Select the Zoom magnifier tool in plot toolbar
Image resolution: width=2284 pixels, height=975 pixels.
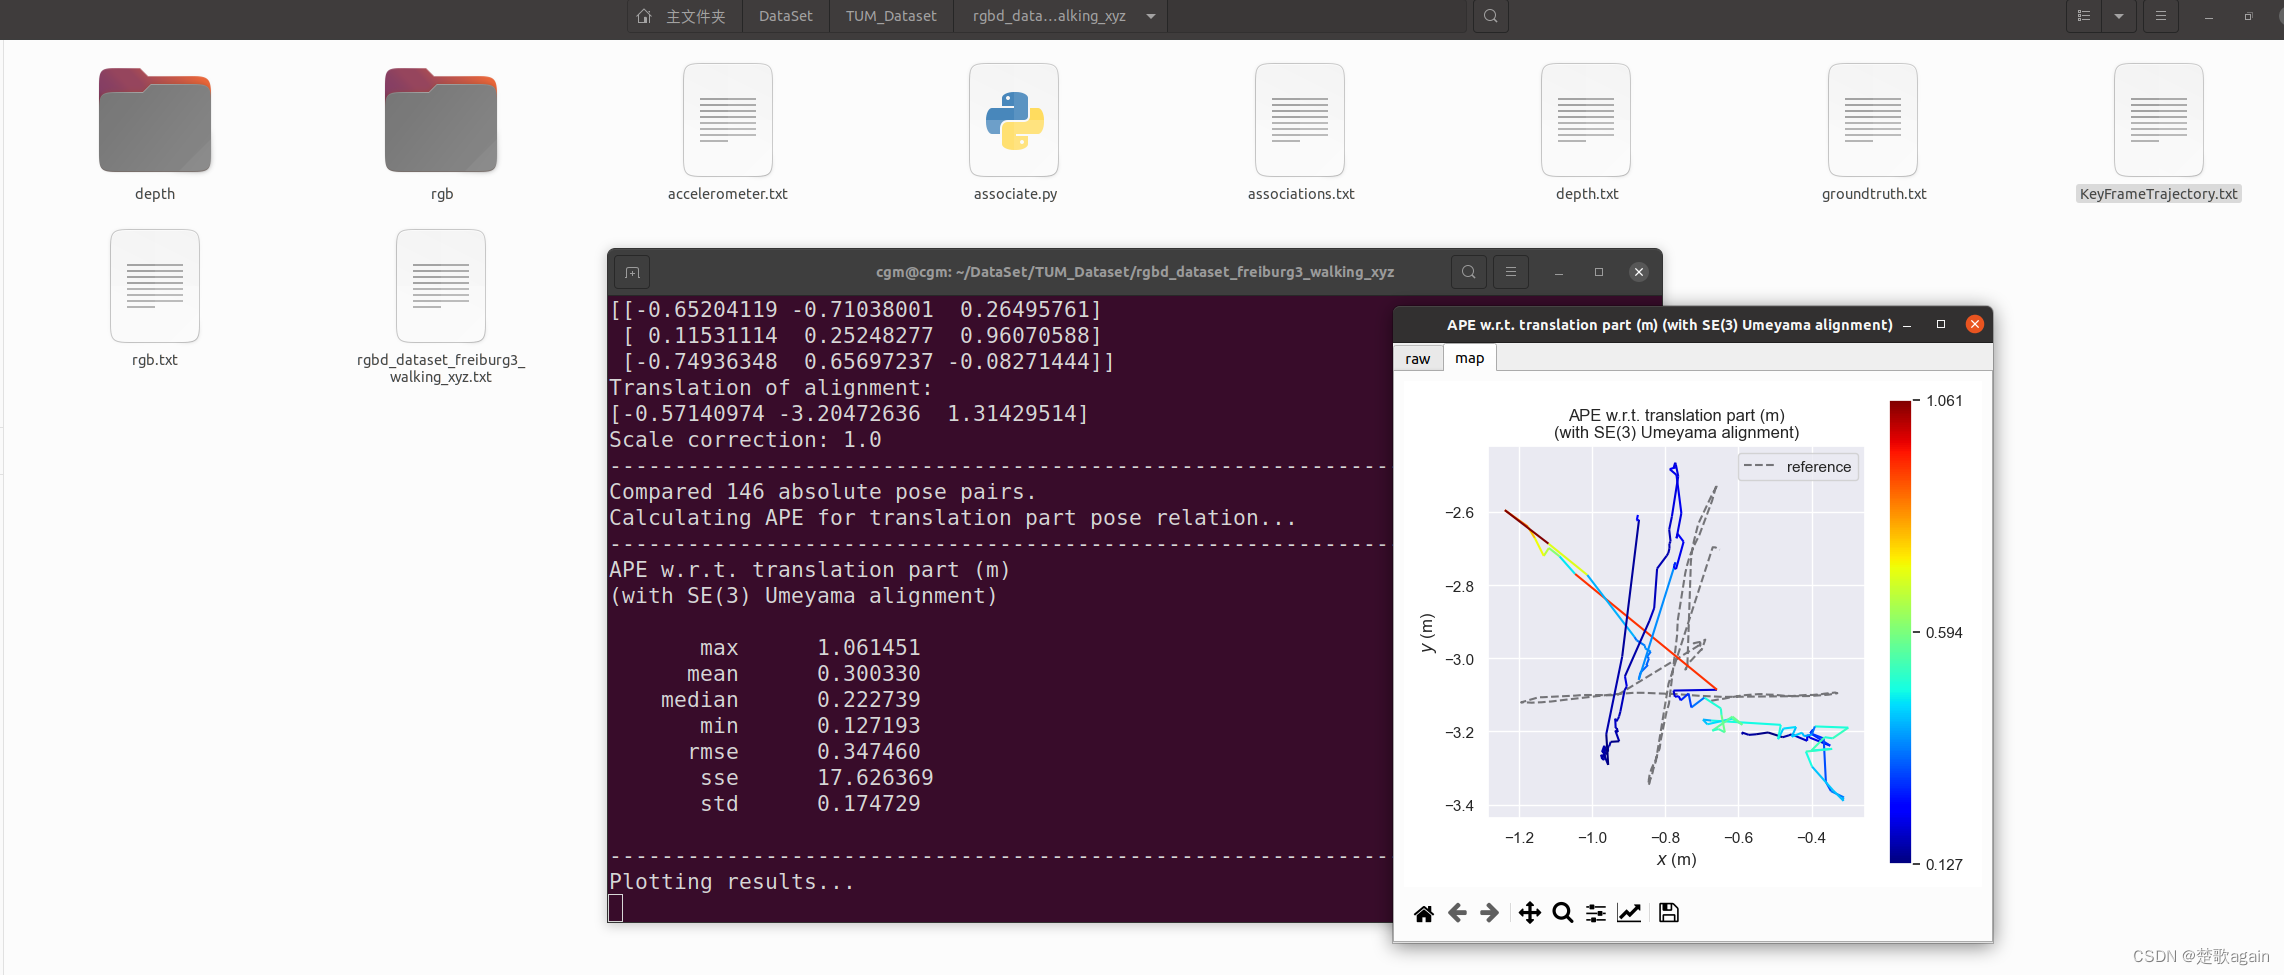click(1562, 913)
